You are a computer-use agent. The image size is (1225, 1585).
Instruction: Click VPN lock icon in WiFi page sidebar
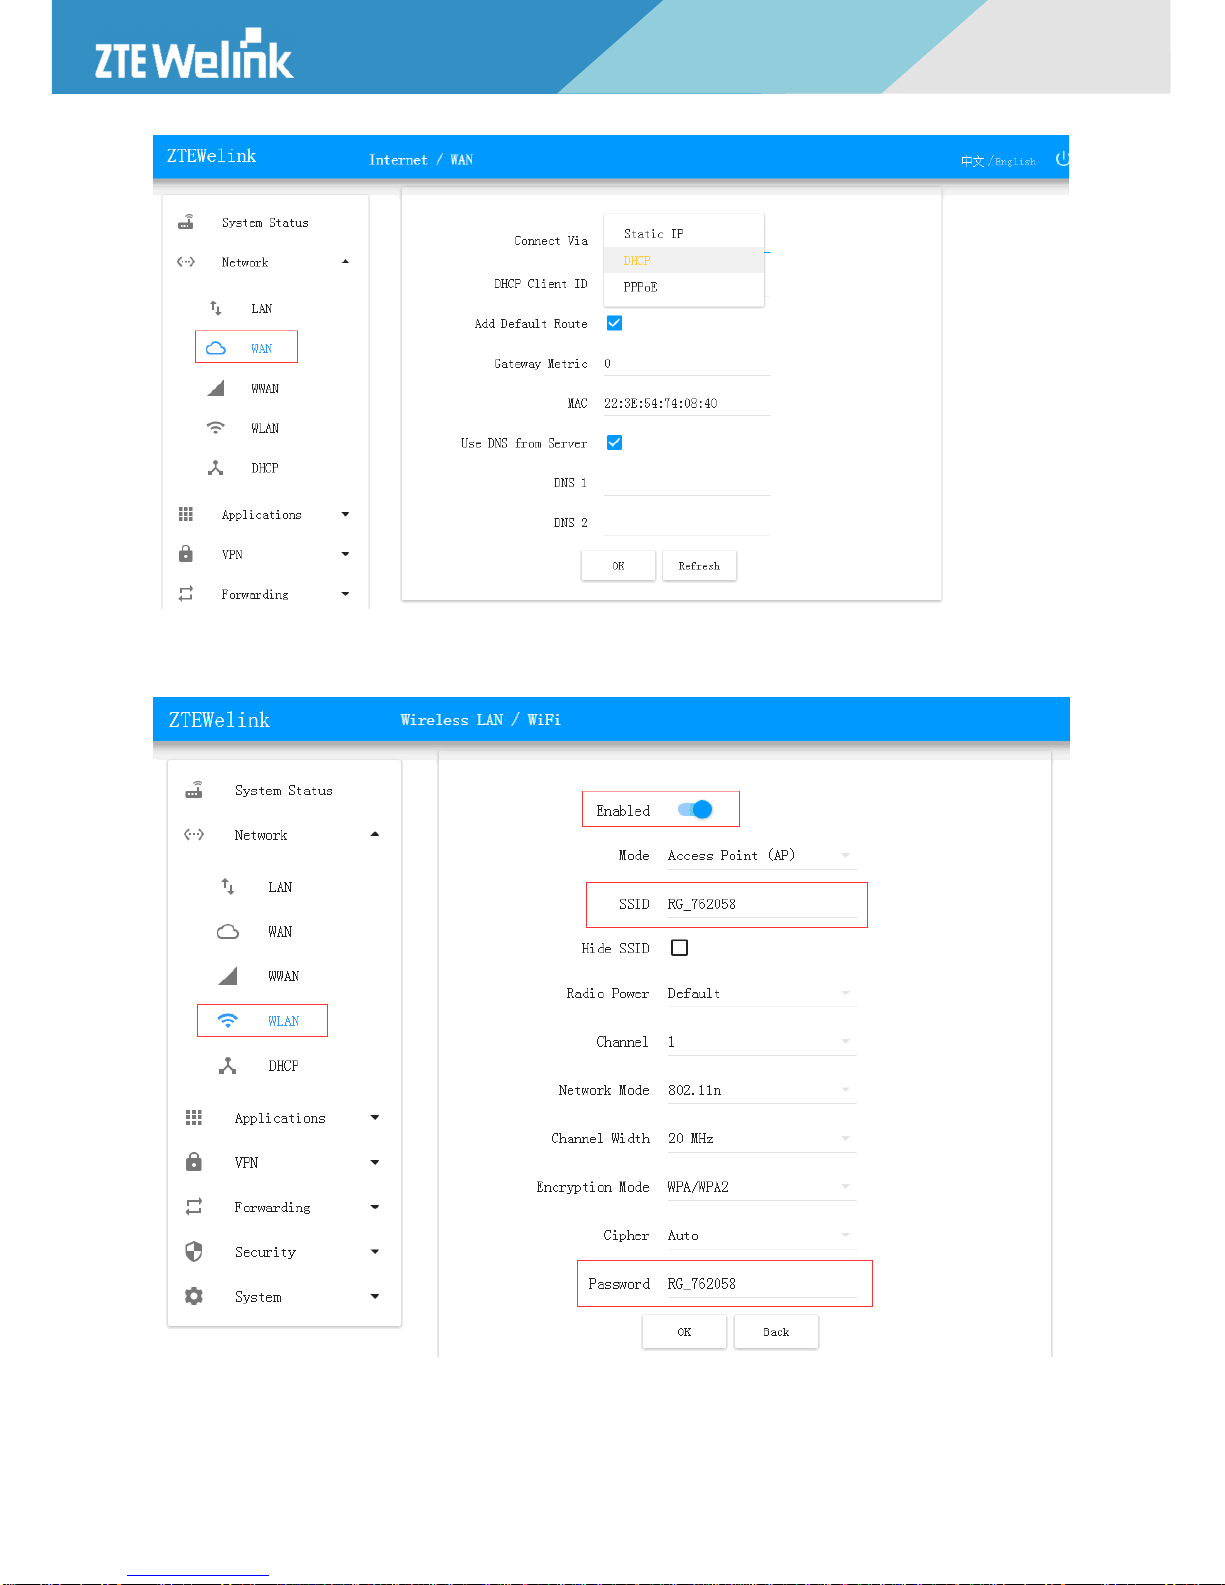[x=194, y=1162]
